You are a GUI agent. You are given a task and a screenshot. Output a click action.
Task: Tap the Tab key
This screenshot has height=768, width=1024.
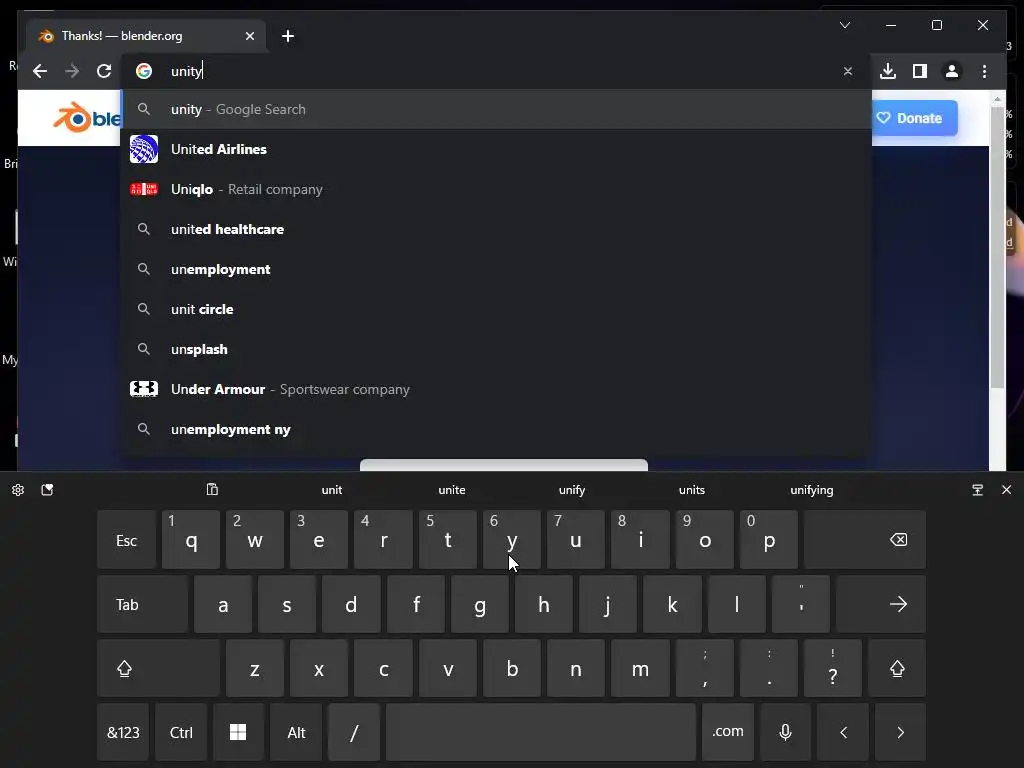point(142,604)
